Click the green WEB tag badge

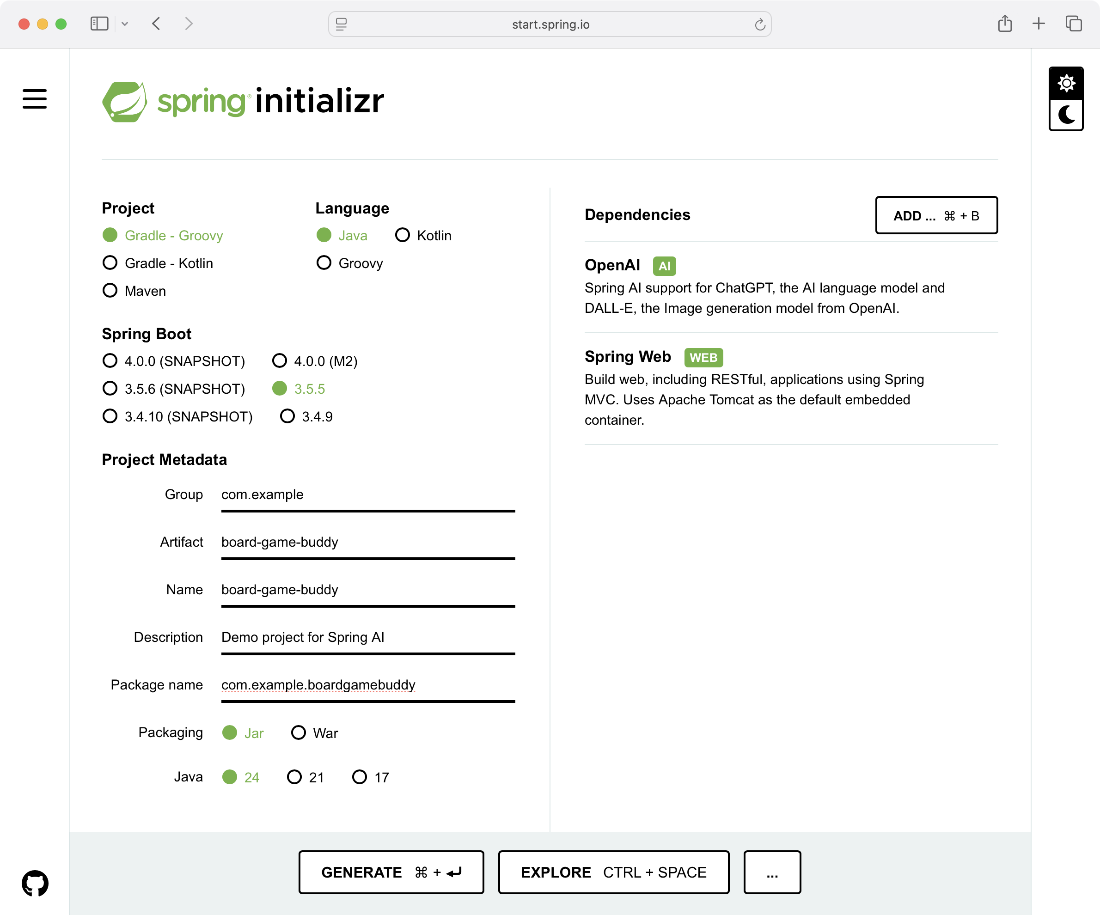coord(703,357)
